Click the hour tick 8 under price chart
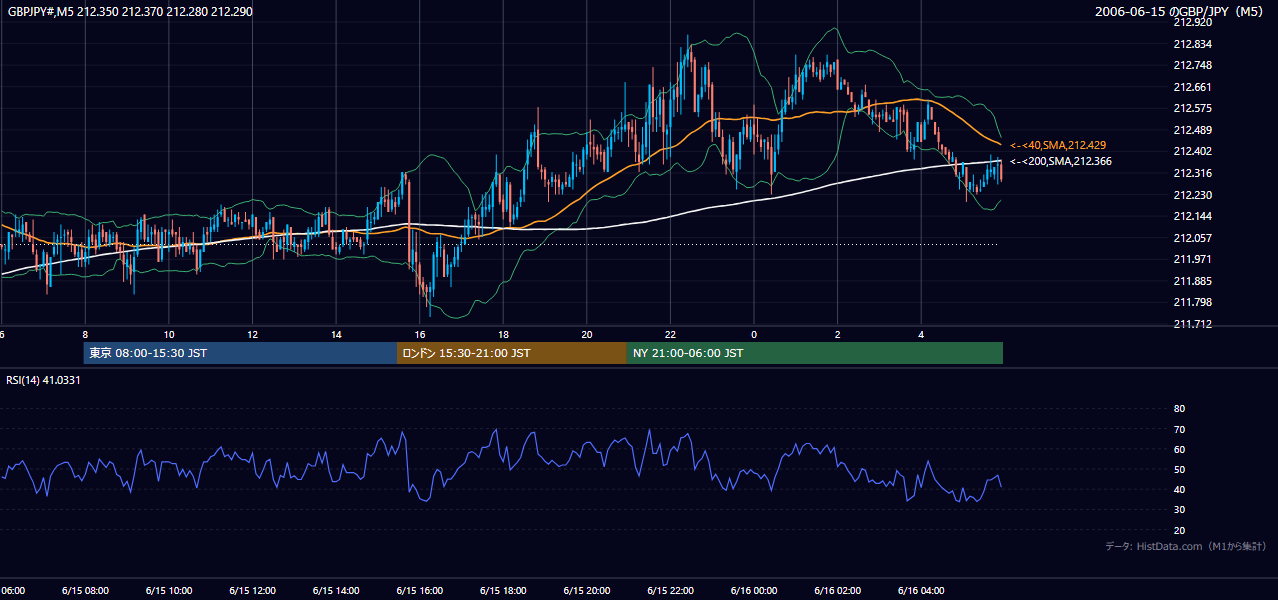The width and height of the screenshot is (1278, 600). point(85,334)
